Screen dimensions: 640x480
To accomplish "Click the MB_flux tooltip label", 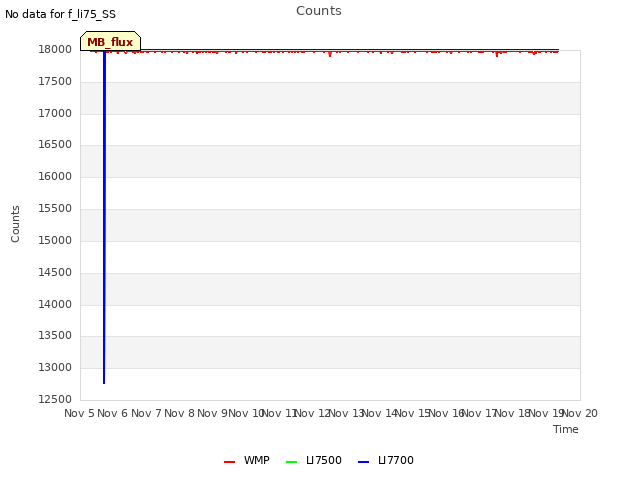I will (110, 42).
